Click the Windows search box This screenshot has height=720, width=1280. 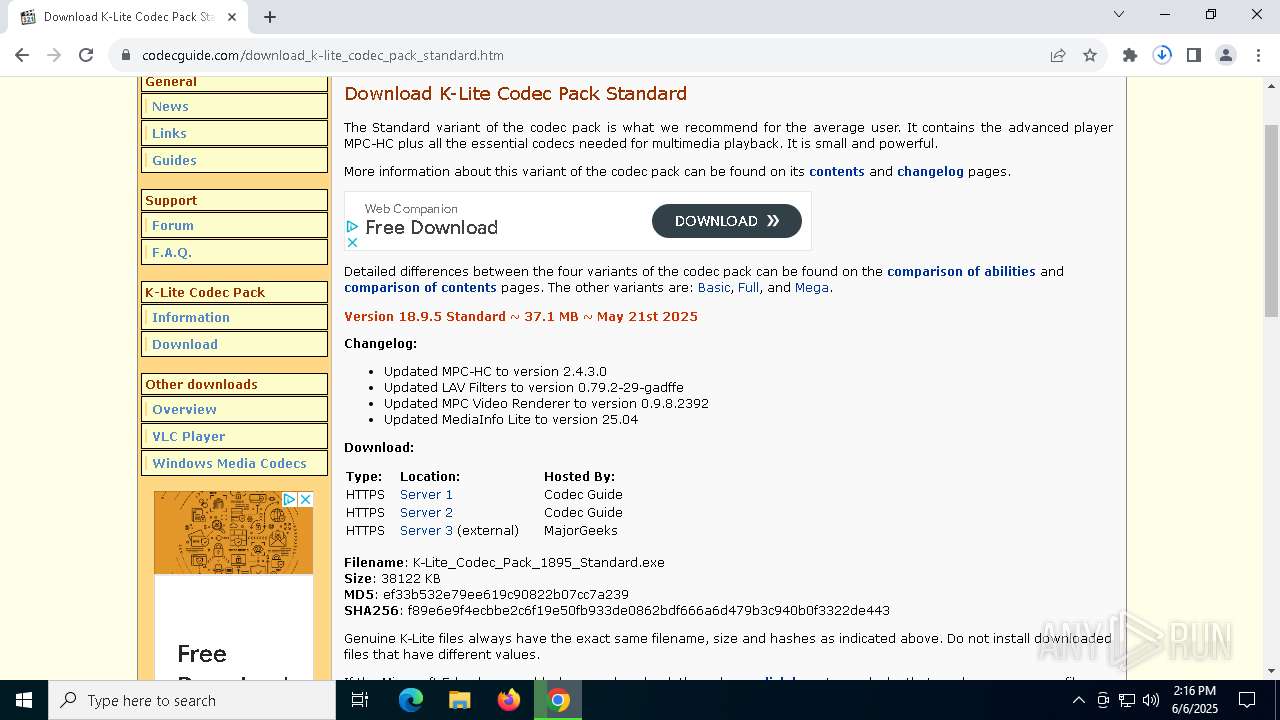[x=192, y=700]
